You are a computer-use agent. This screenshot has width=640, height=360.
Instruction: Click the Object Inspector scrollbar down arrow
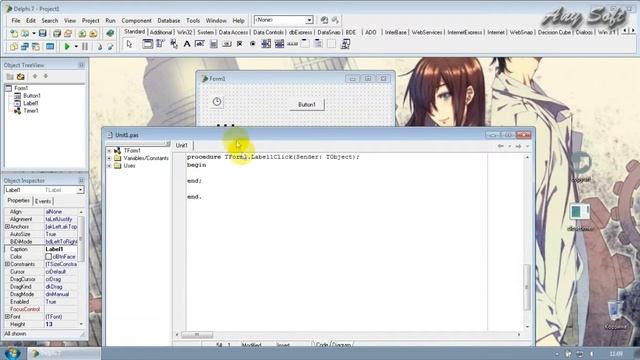pos(81,324)
